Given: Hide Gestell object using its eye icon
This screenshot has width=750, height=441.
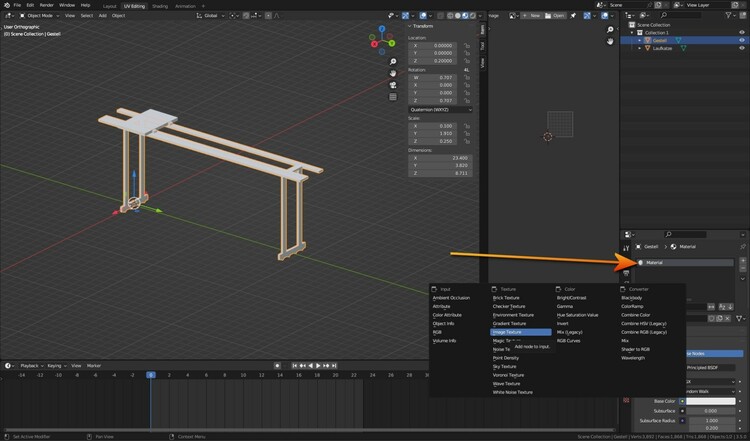Looking at the screenshot, I should point(741,40).
